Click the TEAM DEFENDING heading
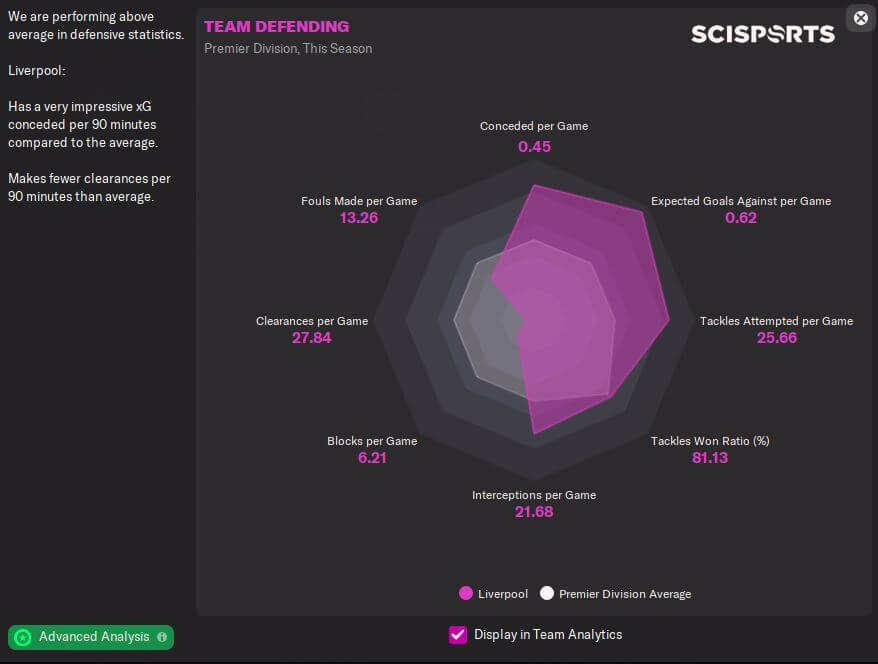Screen dimensions: 878x664 277,26
